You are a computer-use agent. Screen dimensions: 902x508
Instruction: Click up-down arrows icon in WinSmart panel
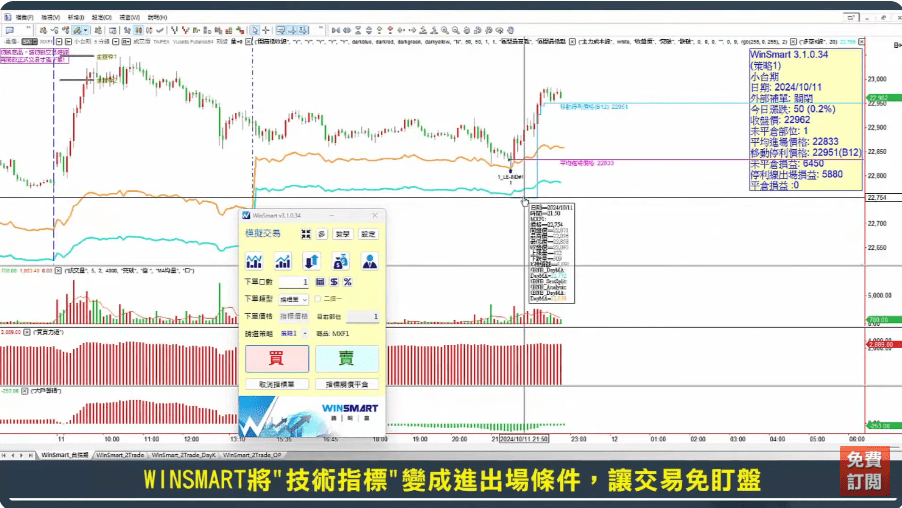tap(311, 261)
